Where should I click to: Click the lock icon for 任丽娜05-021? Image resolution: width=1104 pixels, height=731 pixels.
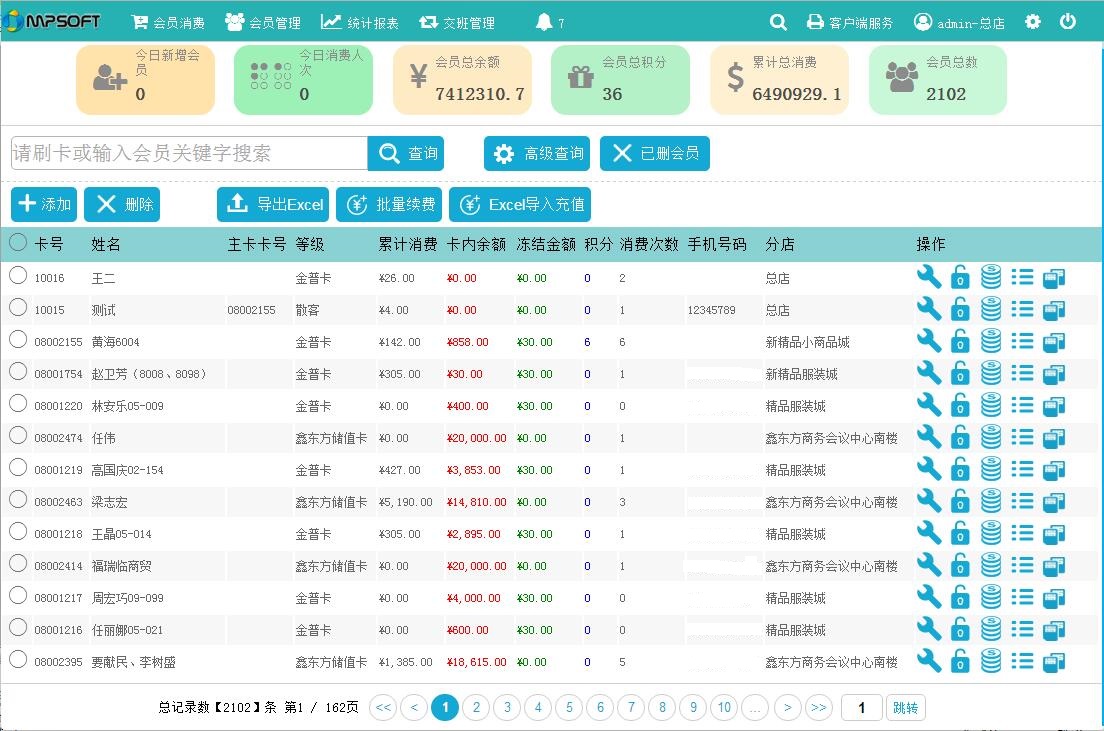[960, 629]
